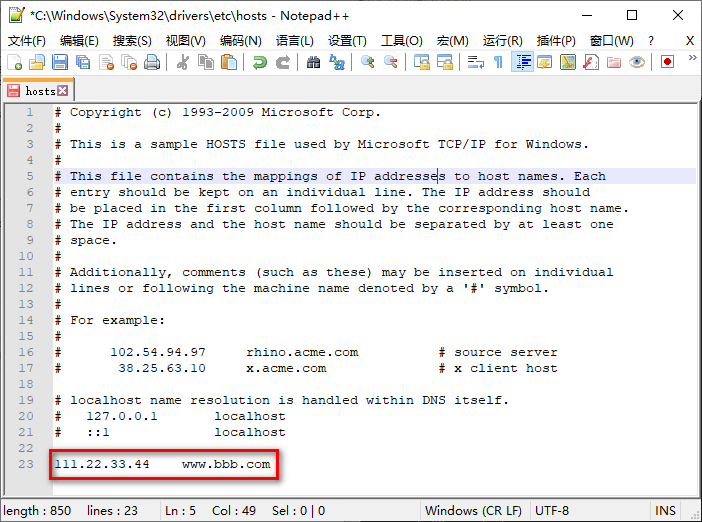Click rhino.acme.com on line 16
Image resolution: width=702 pixels, height=522 pixels.
[302, 352]
